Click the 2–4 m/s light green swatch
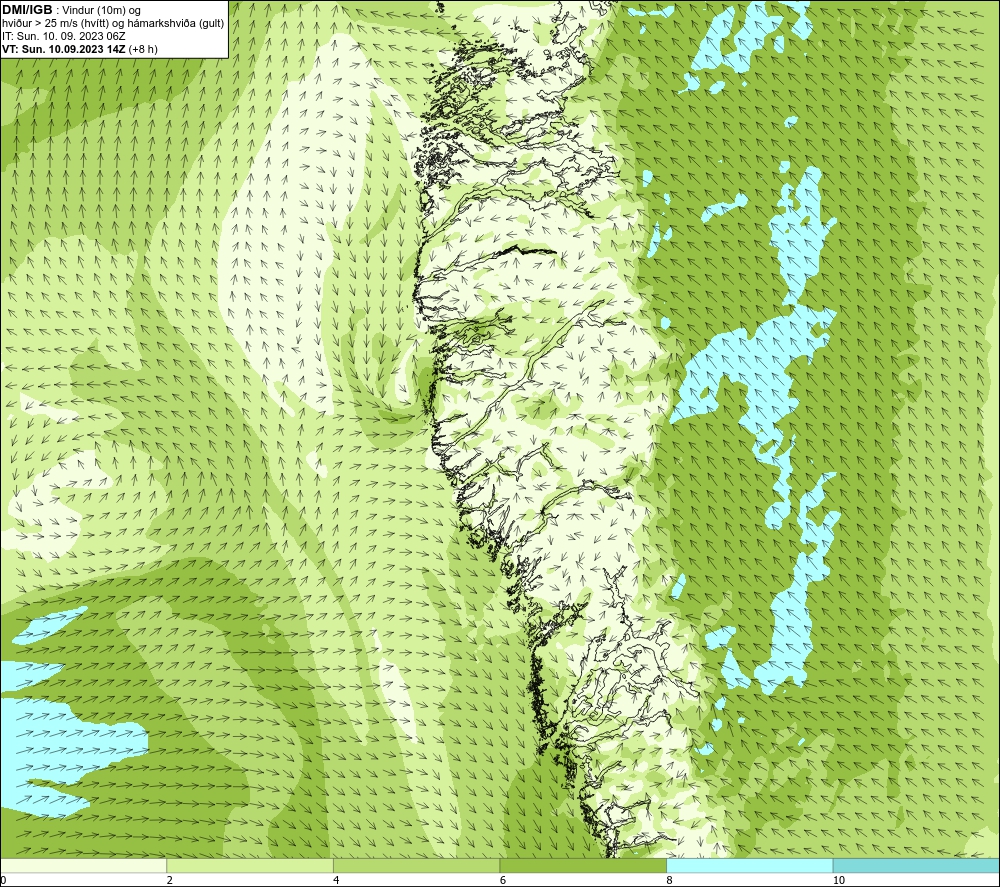 pos(250,865)
